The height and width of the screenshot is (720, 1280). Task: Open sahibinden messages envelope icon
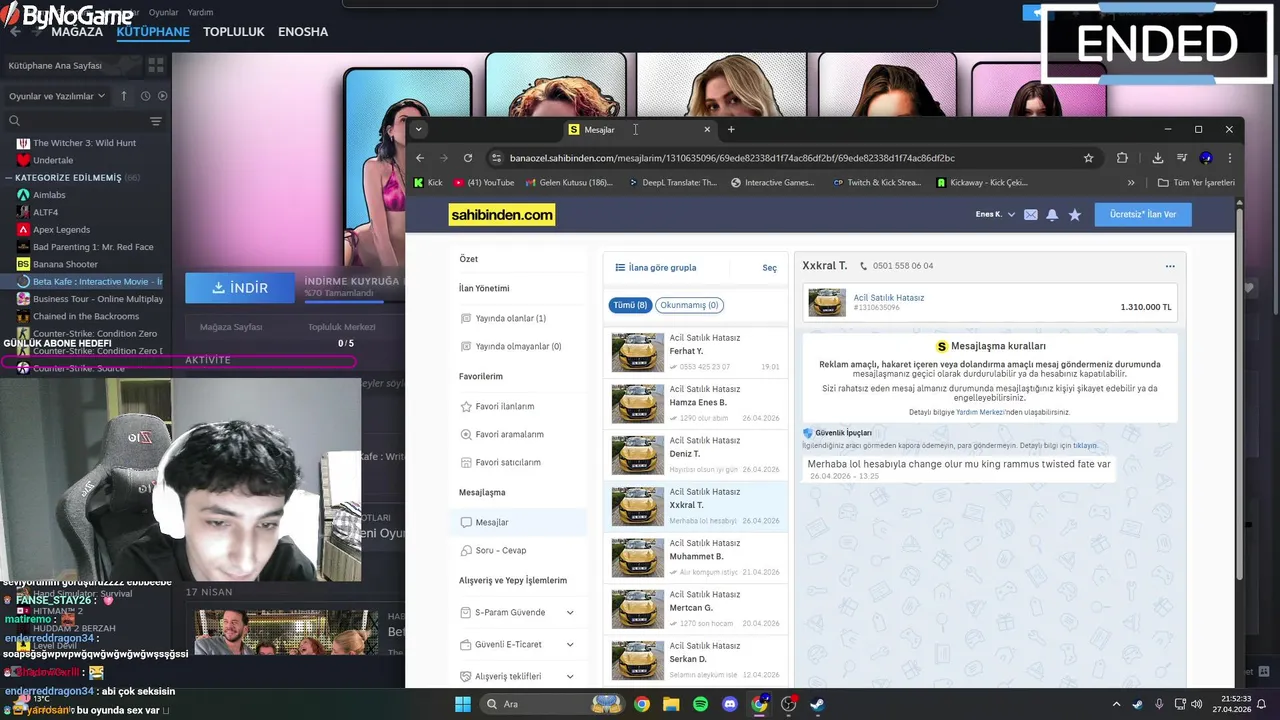(1031, 215)
